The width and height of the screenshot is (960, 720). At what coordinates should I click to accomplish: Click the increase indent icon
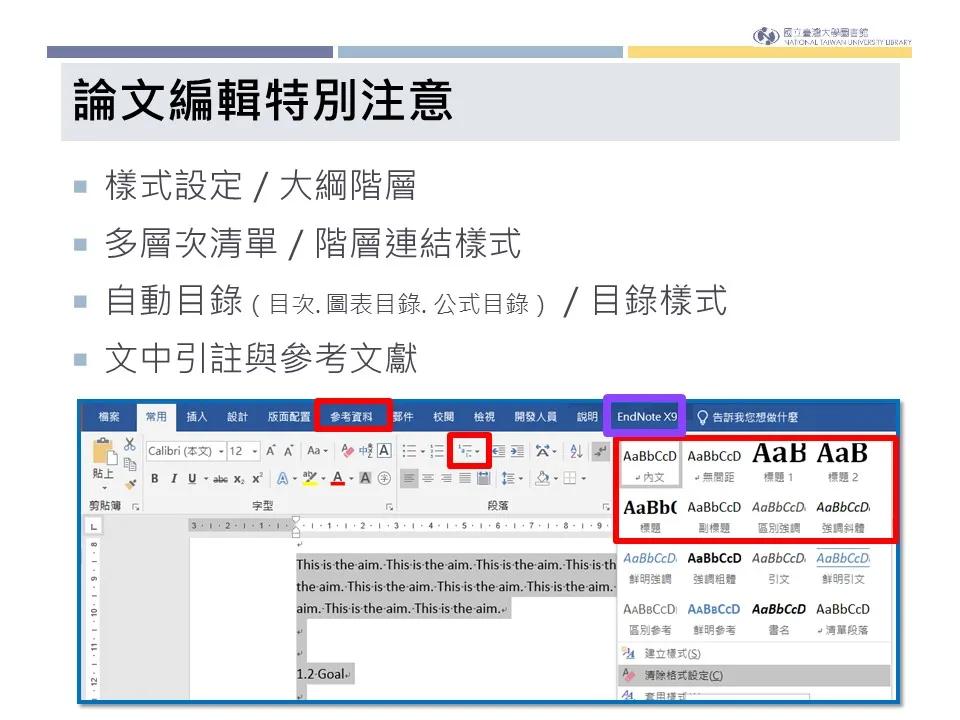pyautogui.click(x=519, y=451)
